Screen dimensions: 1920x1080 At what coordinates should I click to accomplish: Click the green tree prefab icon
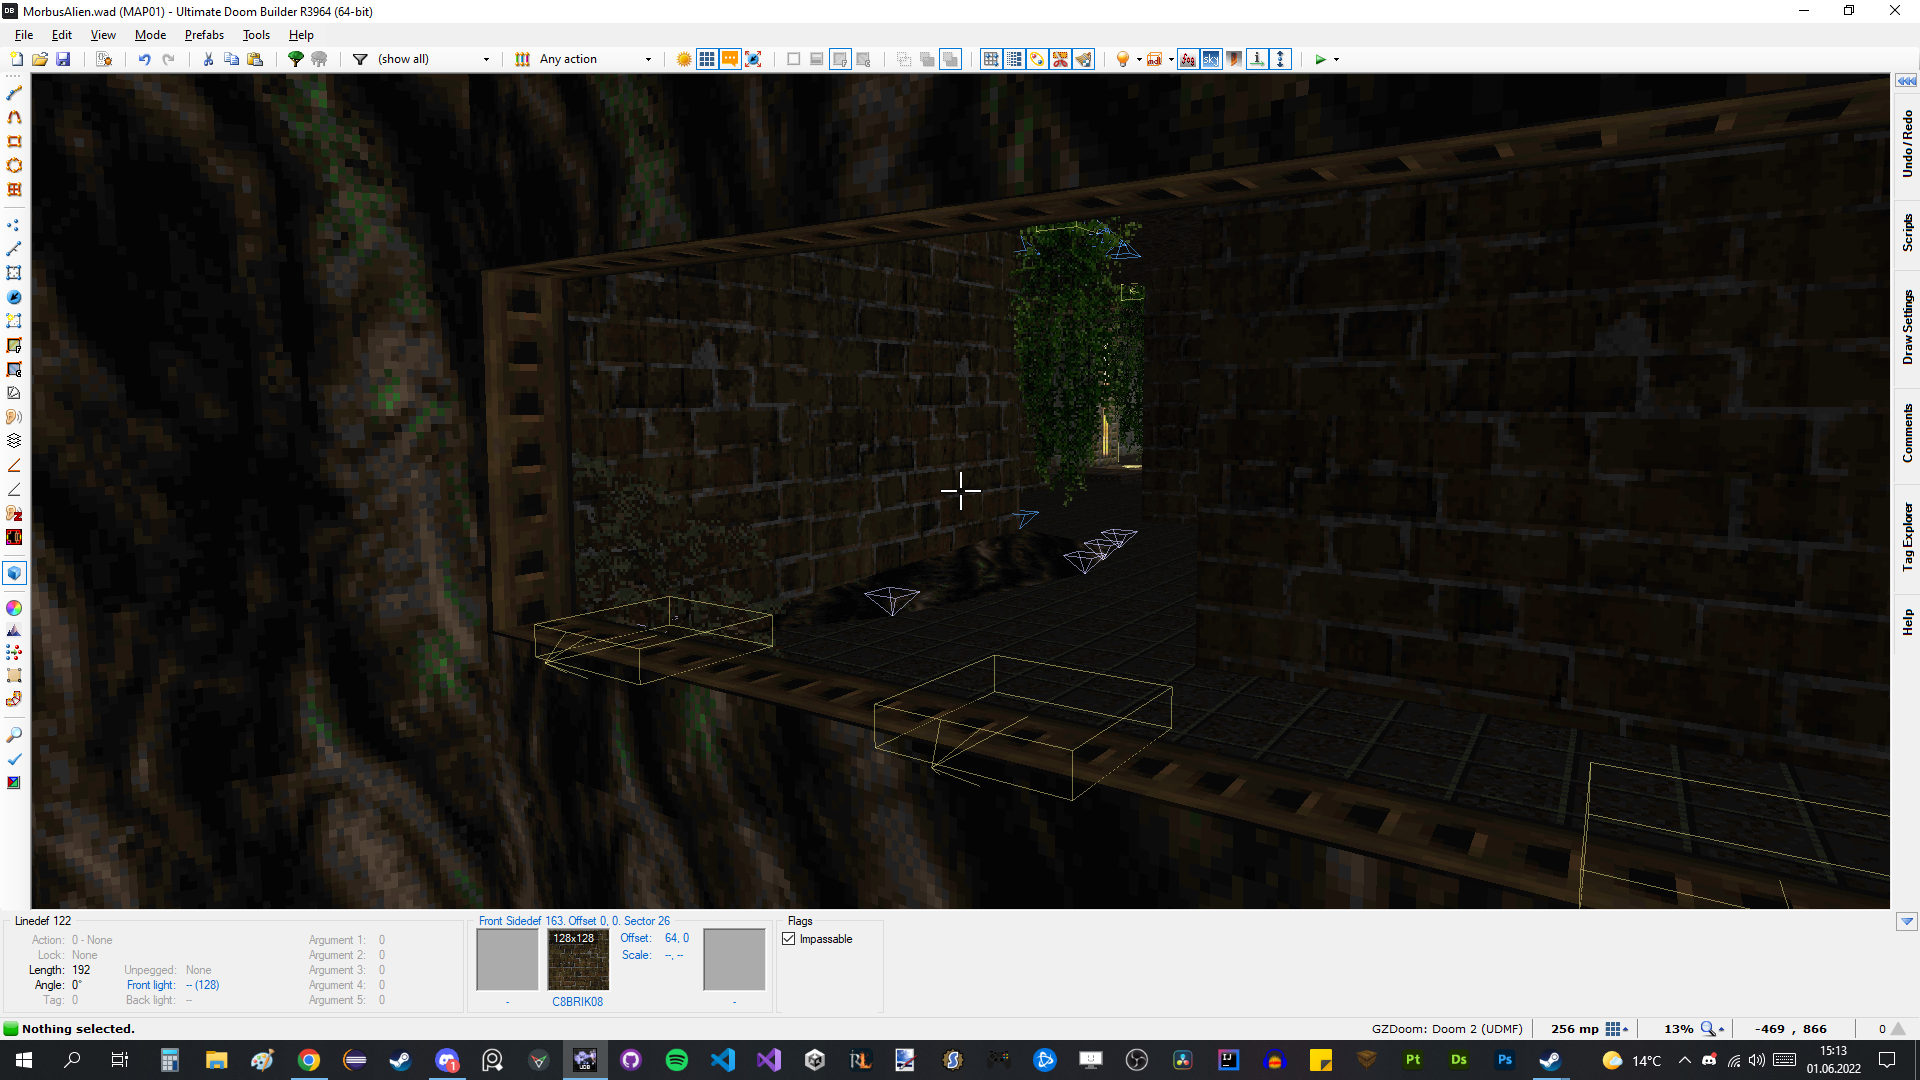(x=296, y=59)
